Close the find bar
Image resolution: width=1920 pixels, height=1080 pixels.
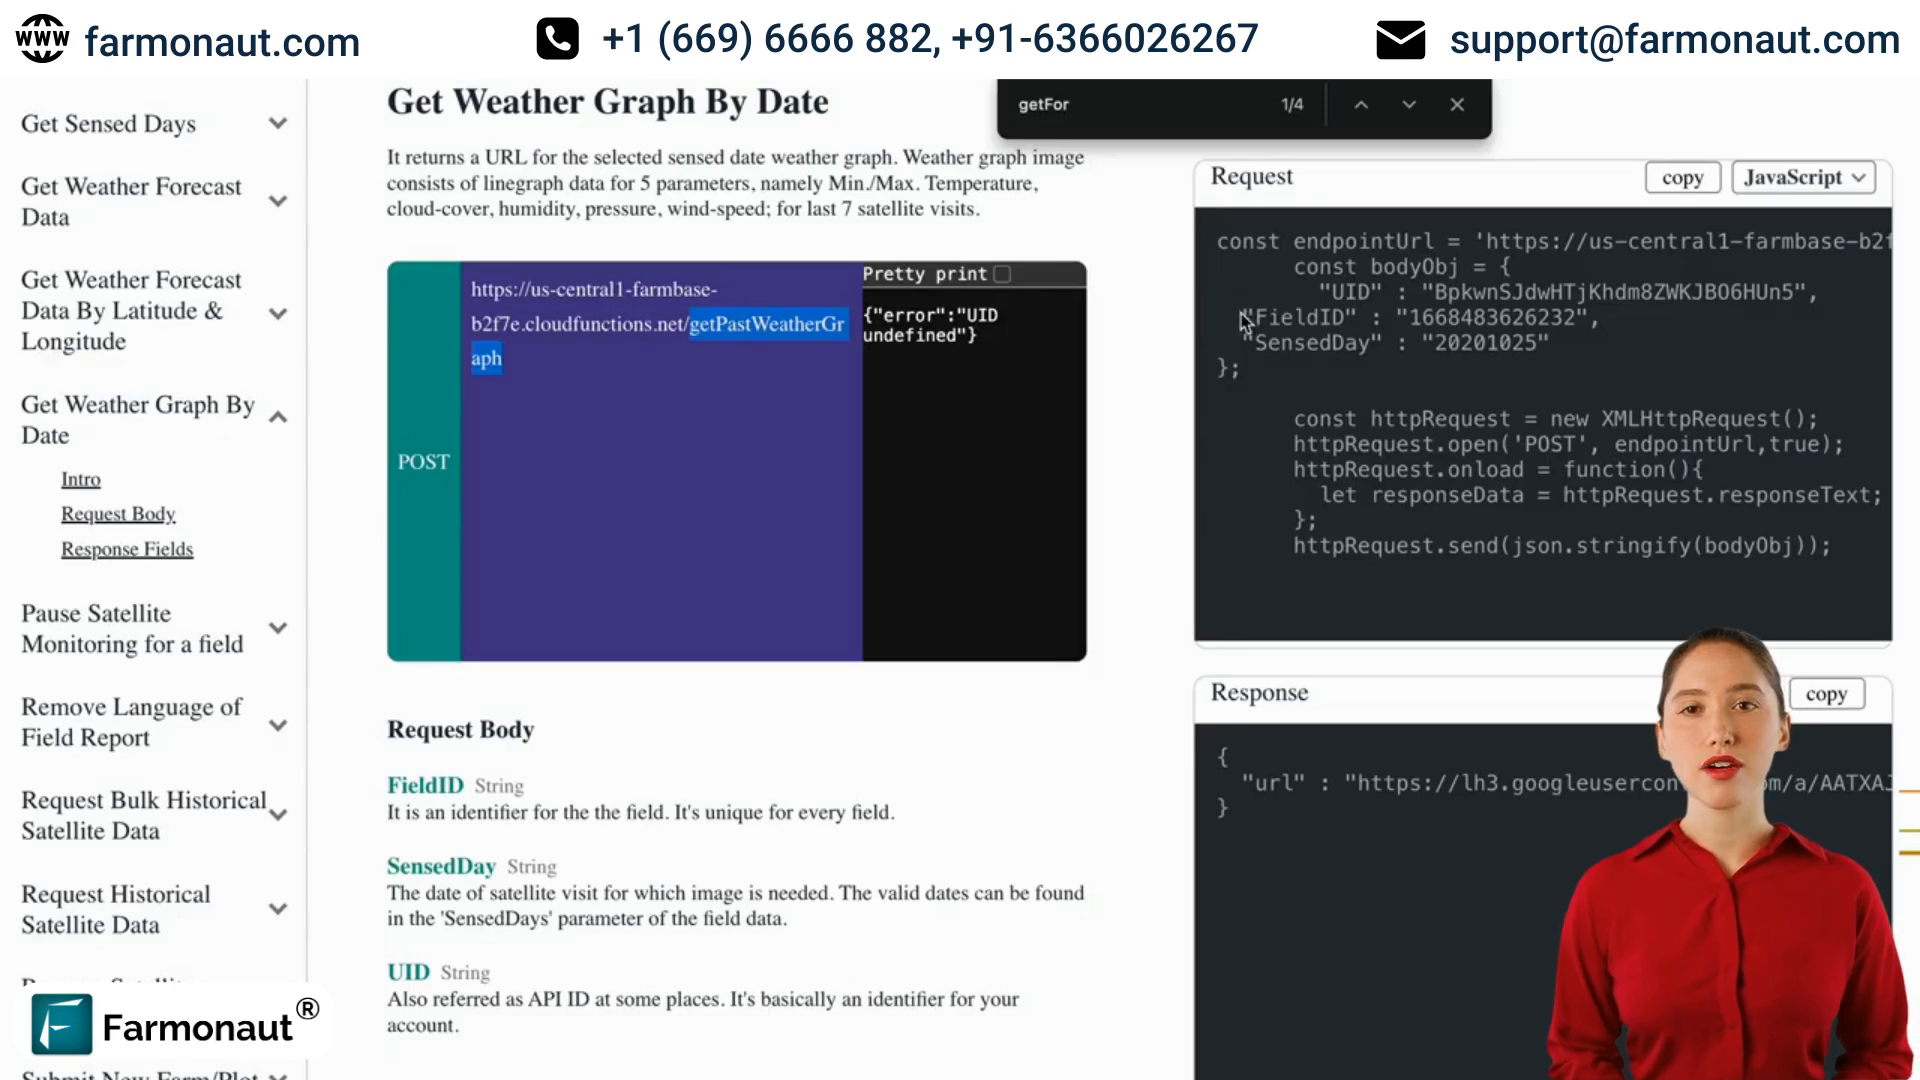tap(1457, 105)
